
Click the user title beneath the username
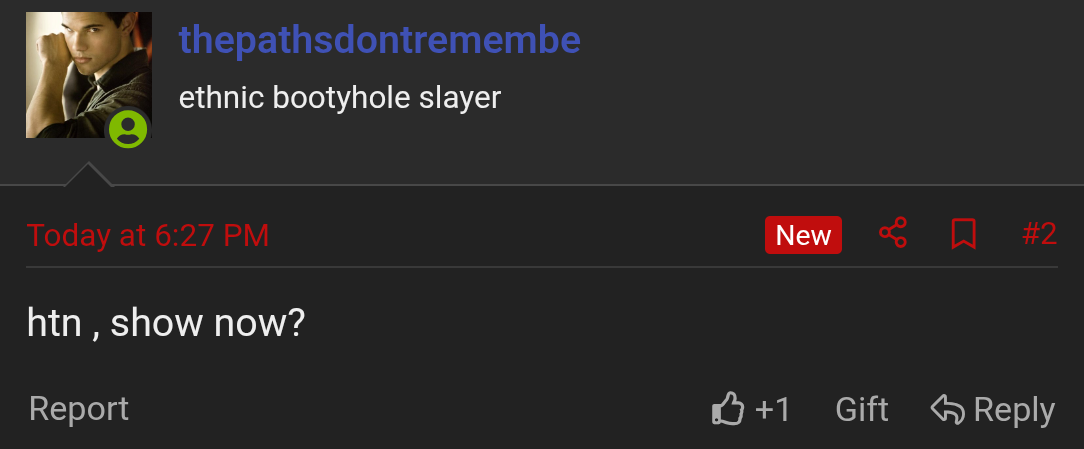point(339,98)
